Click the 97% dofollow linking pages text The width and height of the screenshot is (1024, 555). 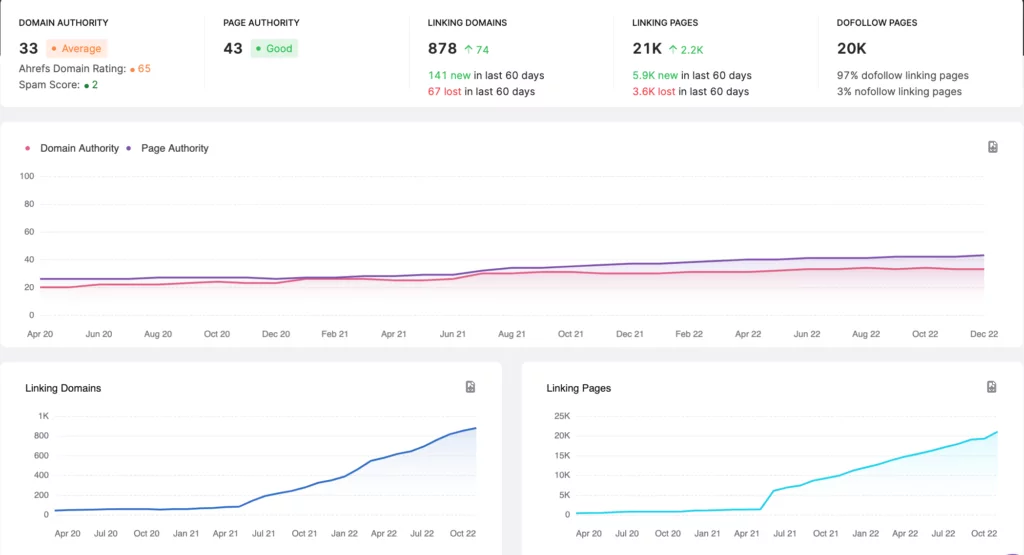point(902,75)
